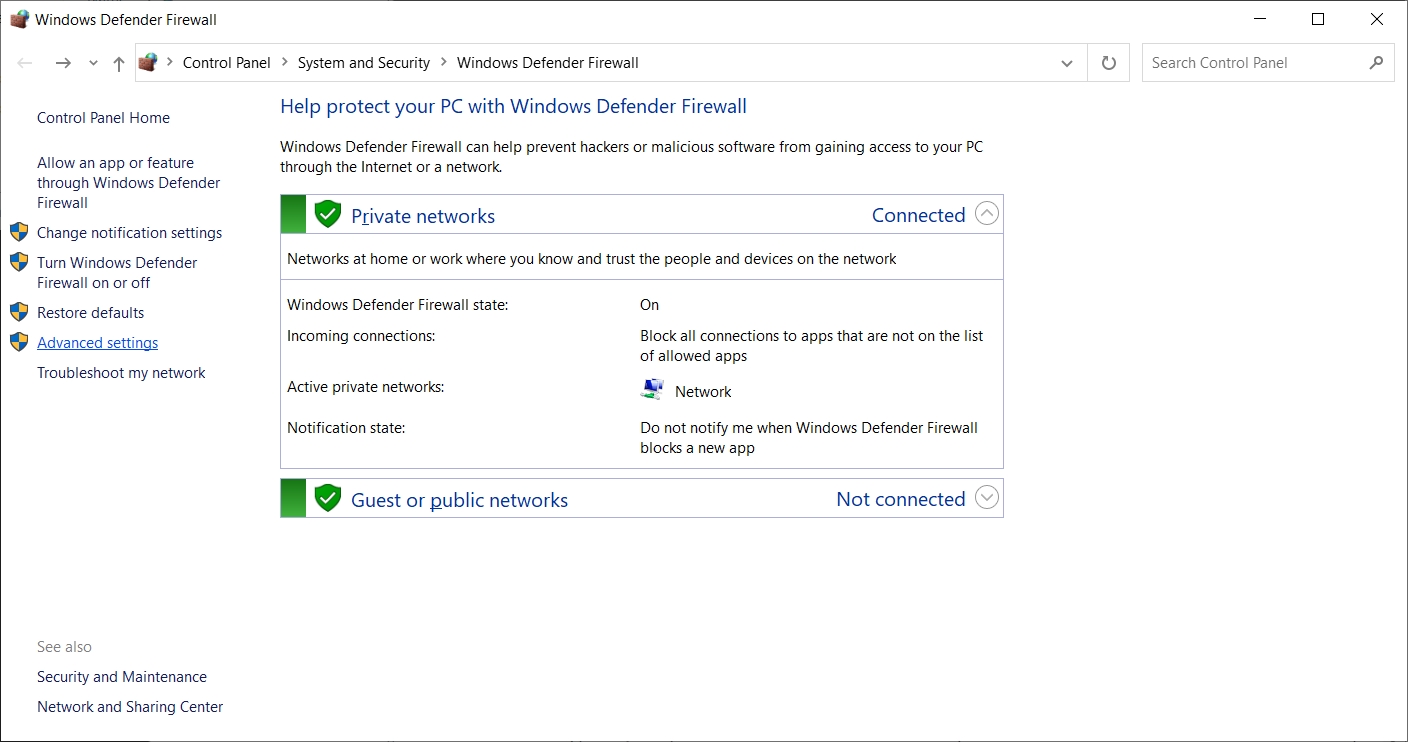Click the shield icon beside Change notification settings
Viewport: 1408px width, 742px height.
click(19, 232)
